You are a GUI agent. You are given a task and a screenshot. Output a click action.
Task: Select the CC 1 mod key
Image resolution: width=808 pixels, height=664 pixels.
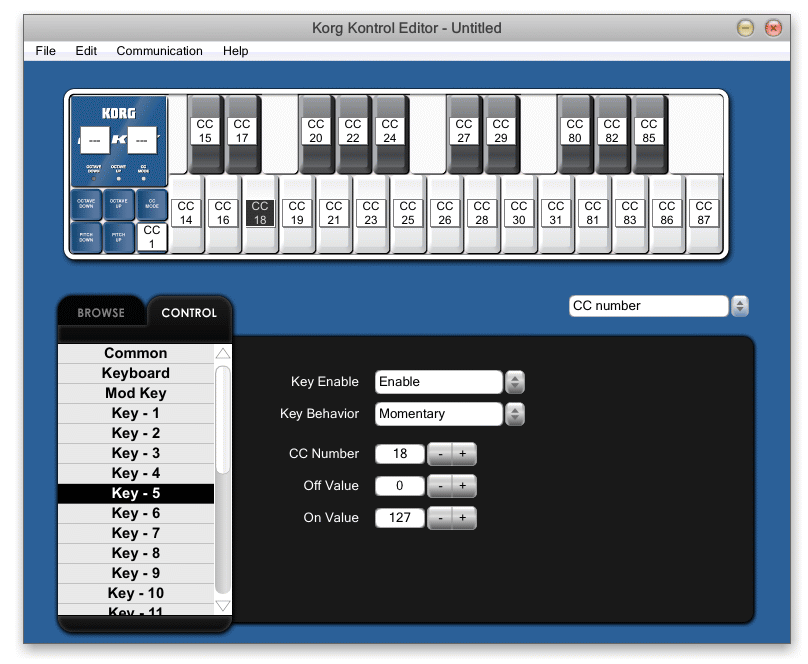(152, 237)
